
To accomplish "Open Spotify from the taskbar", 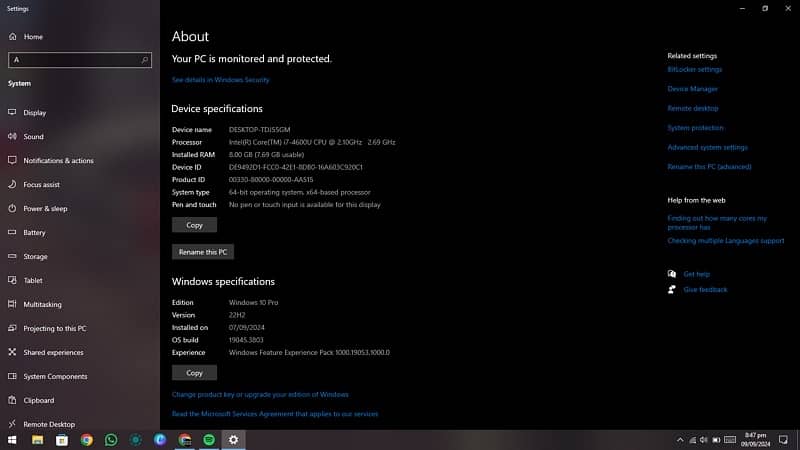I will pos(209,439).
